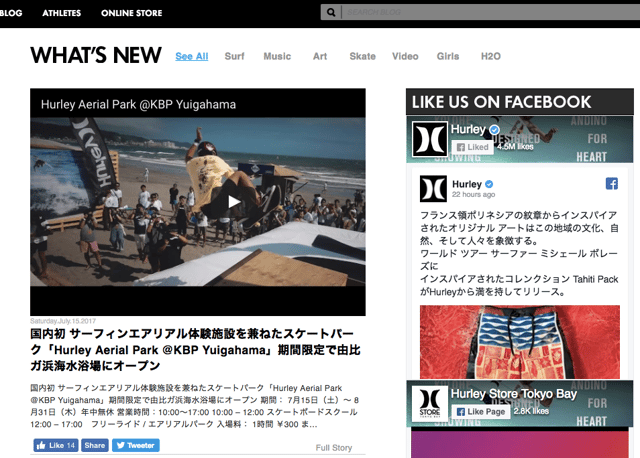Screen dimensions: 640x458
Task: Click the 2.8K likes count
Action: 531,411
